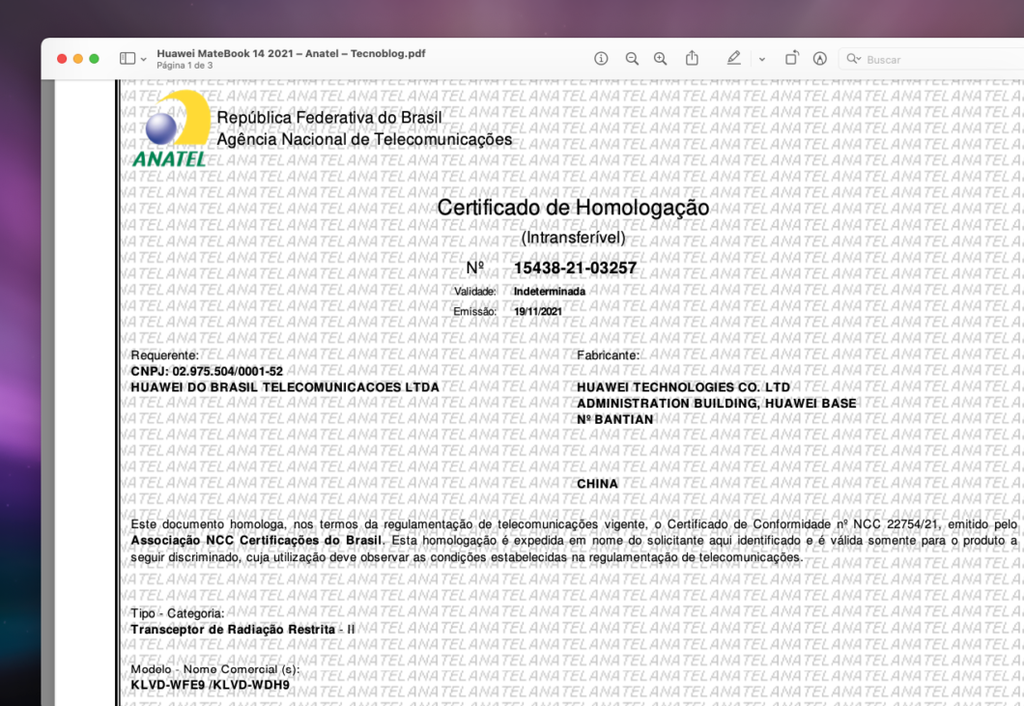
Task: Click the 'Fabricante:' label
Action: 608,355
